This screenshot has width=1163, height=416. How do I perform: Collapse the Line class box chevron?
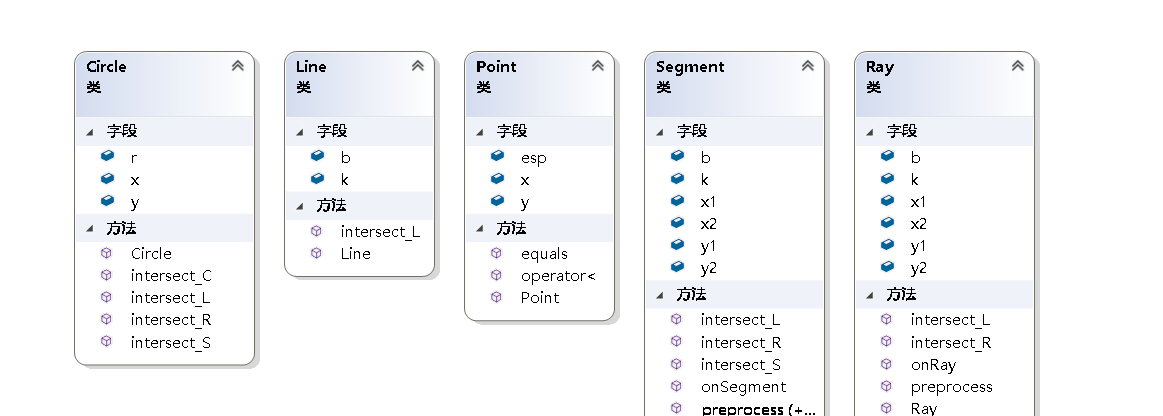click(x=417, y=66)
